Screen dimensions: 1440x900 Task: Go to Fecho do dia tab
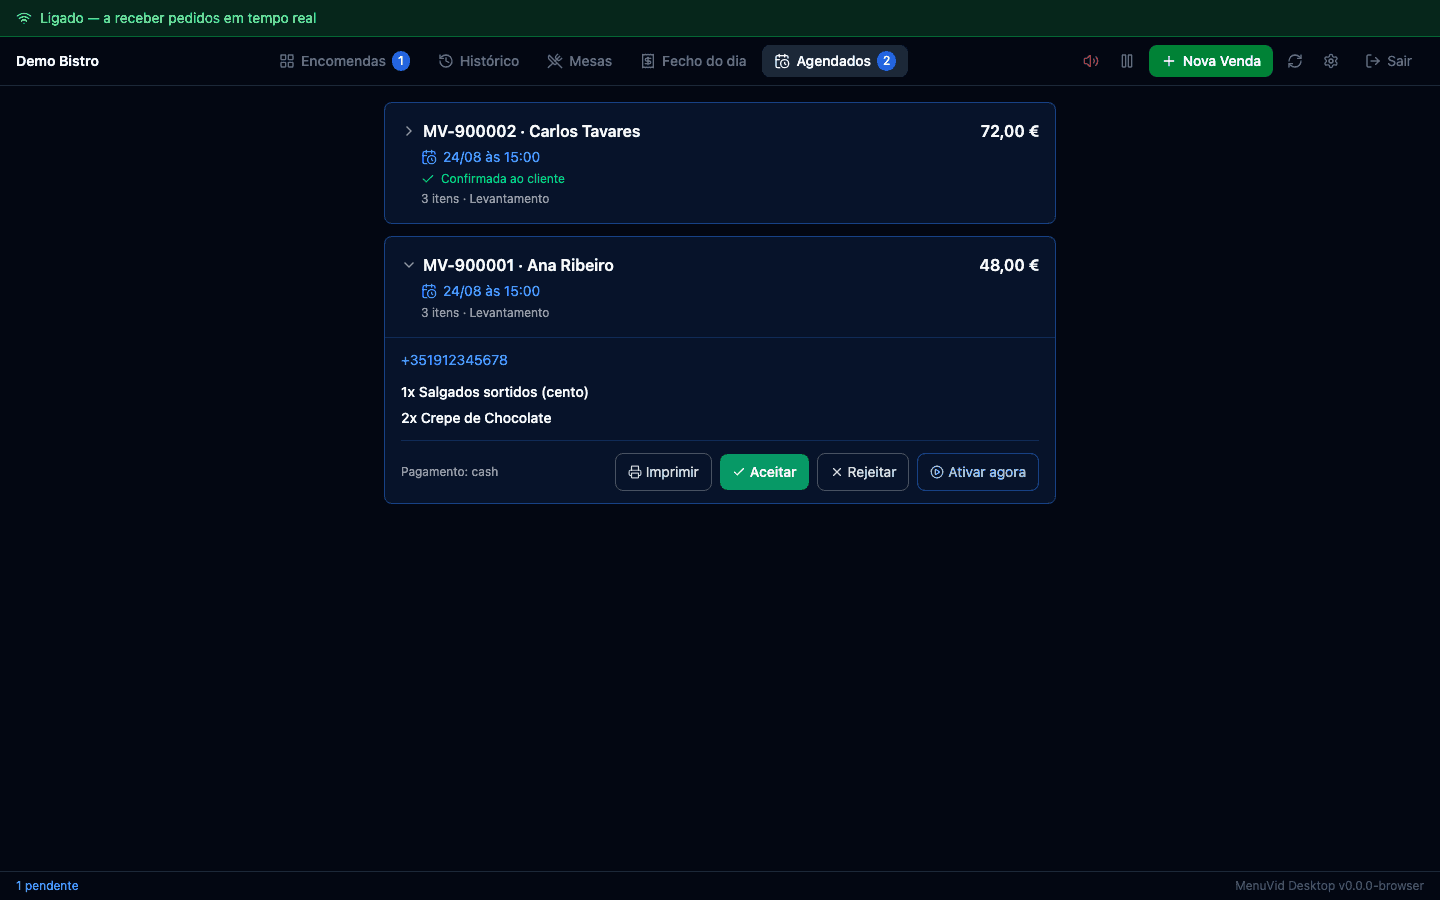[694, 61]
